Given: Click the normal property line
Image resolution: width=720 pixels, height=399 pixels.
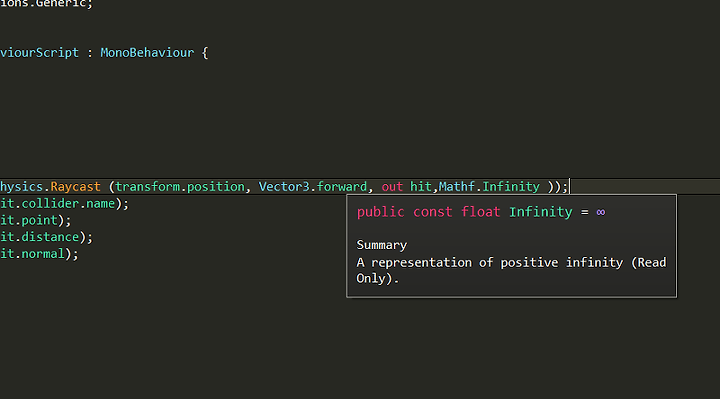Looking at the screenshot, I should pyautogui.click(x=39, y=253).
